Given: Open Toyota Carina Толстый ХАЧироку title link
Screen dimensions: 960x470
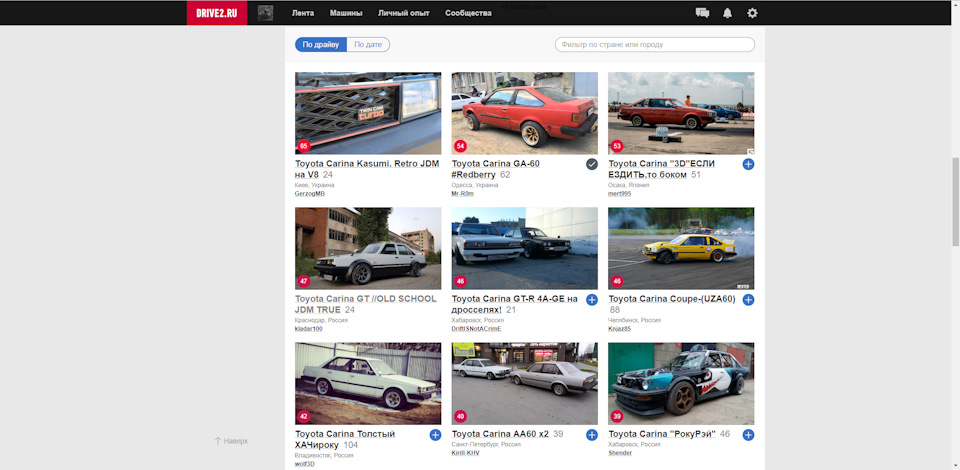Looking at the screenshot, I should (345, 439).
